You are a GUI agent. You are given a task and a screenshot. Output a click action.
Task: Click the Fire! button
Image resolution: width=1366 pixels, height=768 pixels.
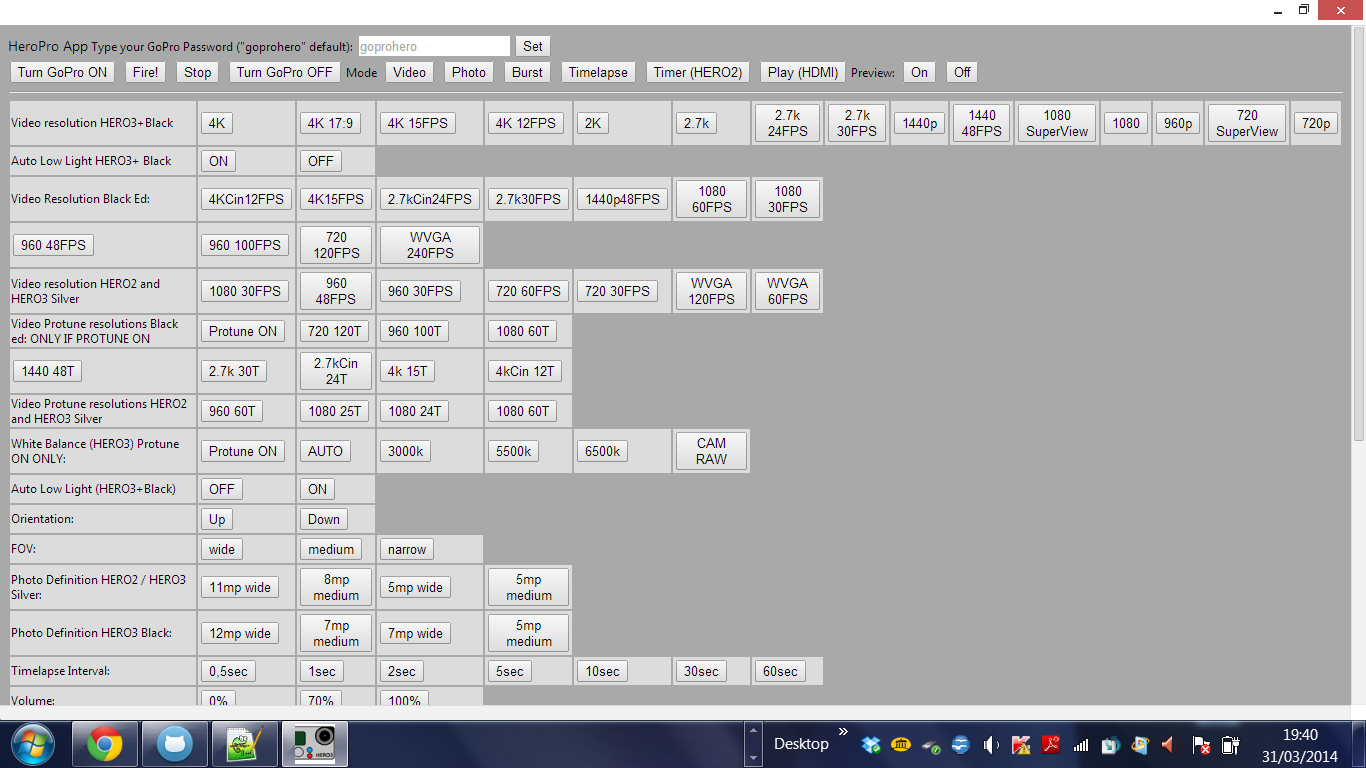(145, 72)
